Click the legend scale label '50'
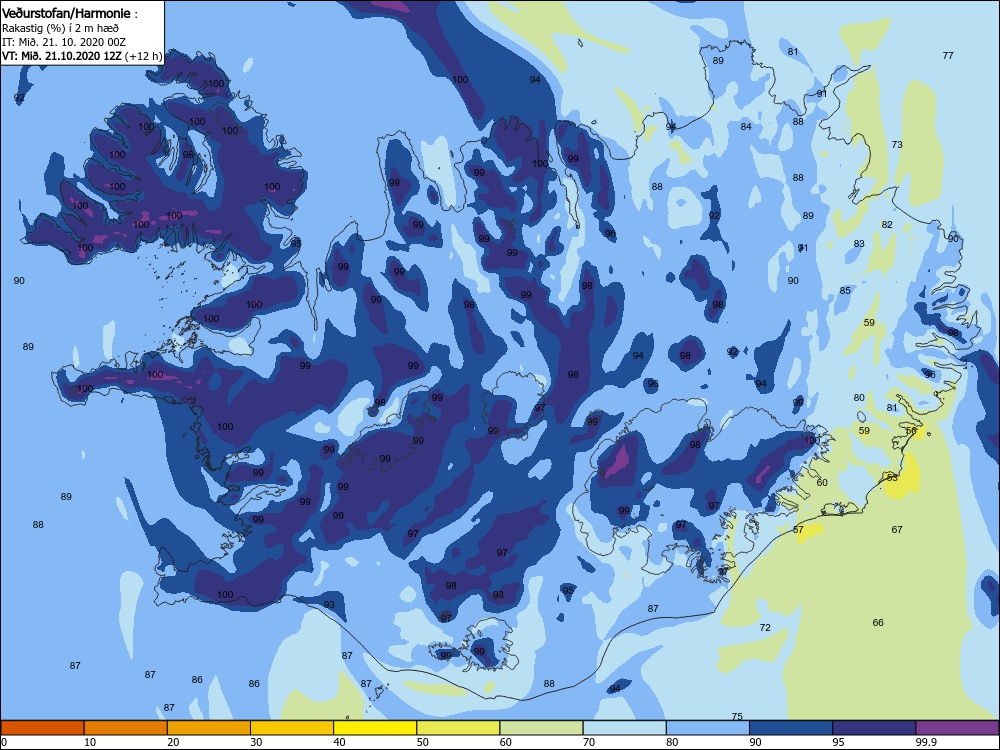1000x750 pixels. click(422, 742)
